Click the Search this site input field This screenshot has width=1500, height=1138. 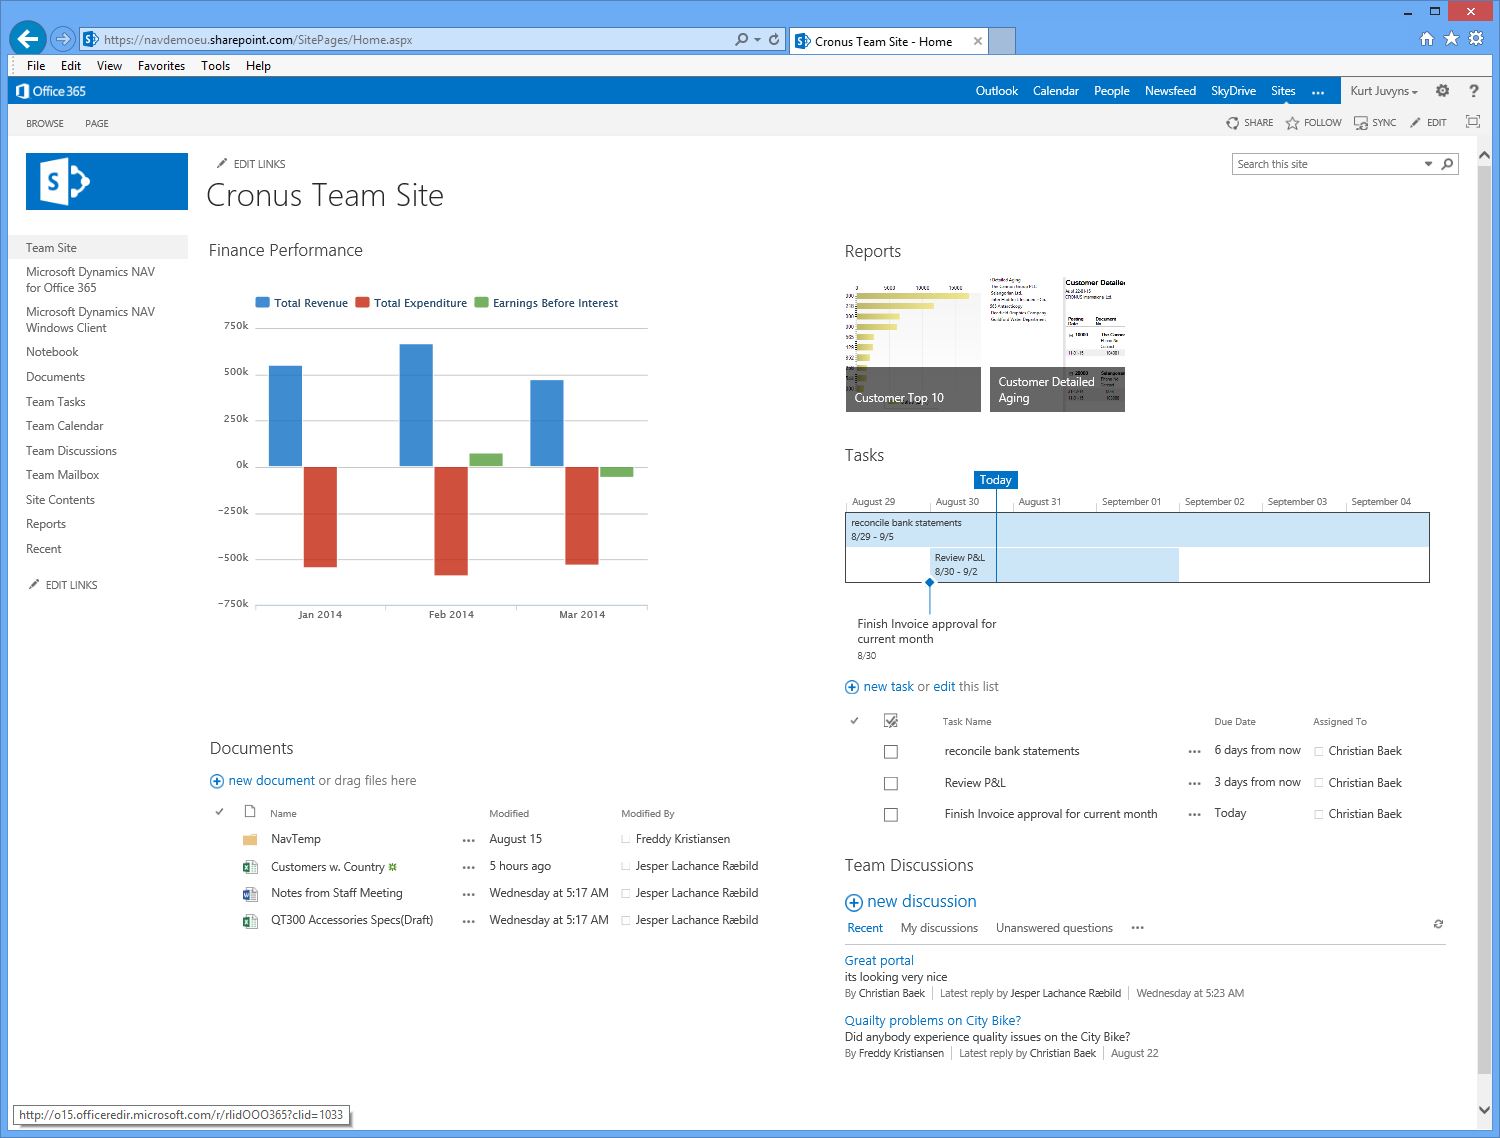pos(1327,164)
